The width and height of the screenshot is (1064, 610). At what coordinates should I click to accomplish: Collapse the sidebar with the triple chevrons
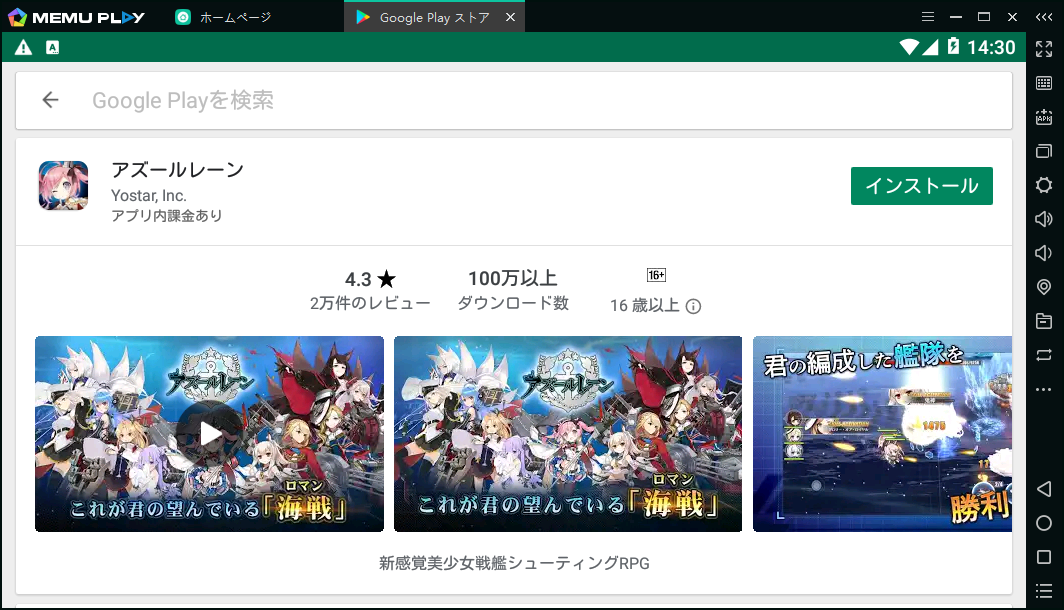[1044, 16]
